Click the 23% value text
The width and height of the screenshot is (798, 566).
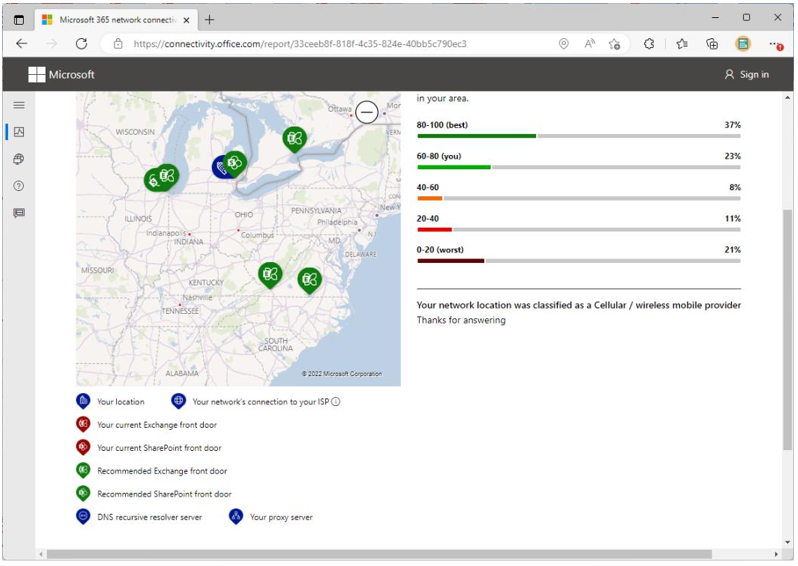(732, 156)
